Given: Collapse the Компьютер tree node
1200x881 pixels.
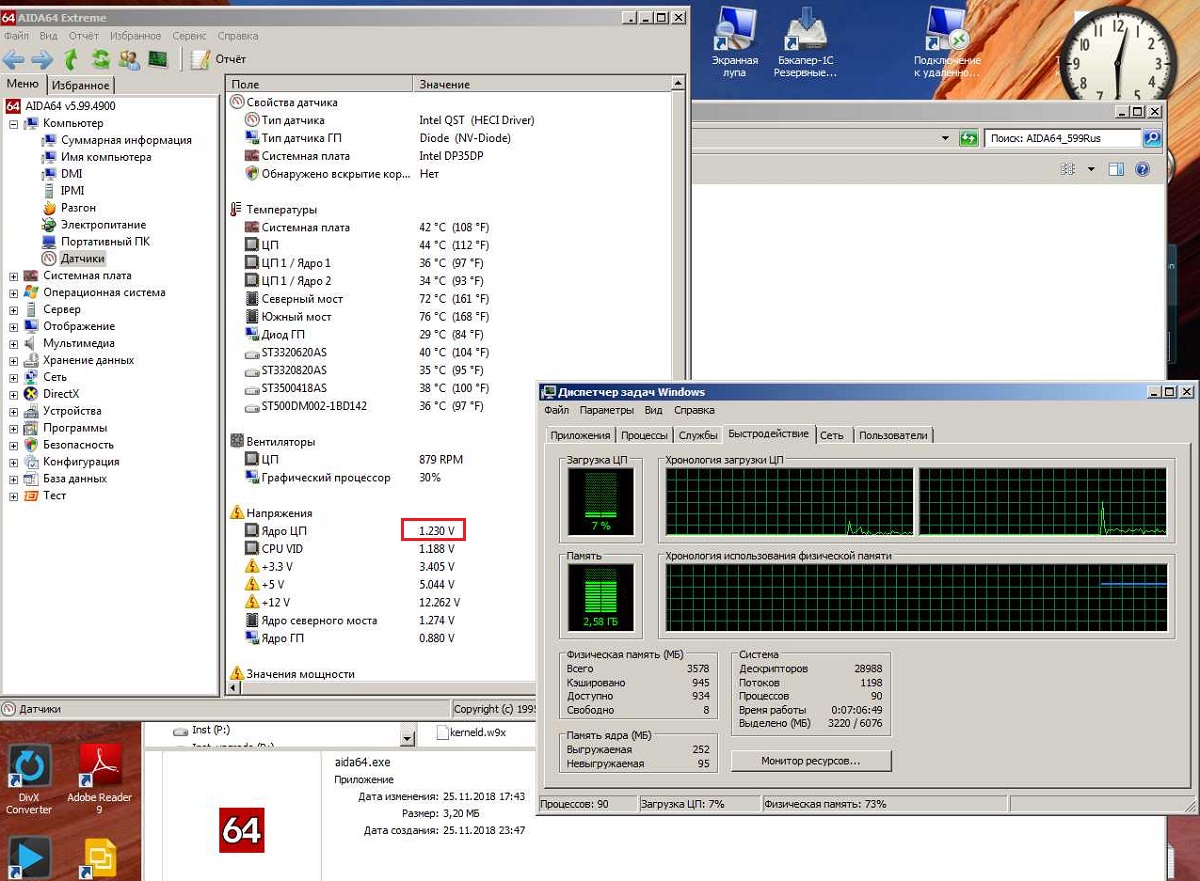Looking at the screenshot, I should coord(14,124).
